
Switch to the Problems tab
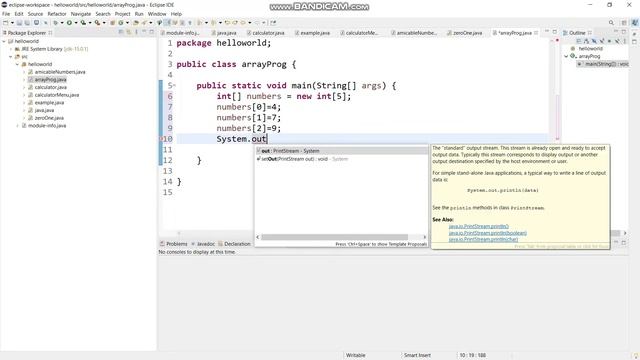click(x=174, y=244)
